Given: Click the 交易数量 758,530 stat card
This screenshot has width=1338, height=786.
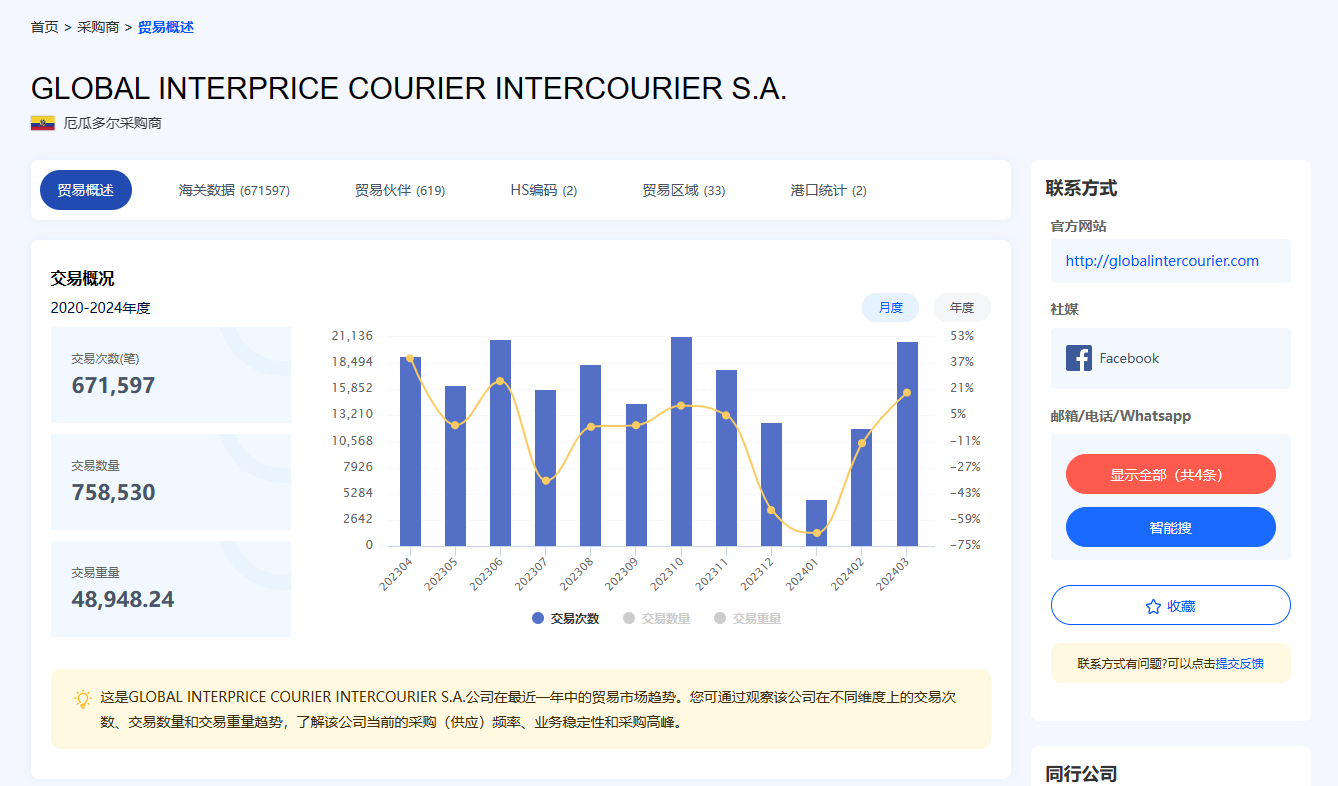Looking at the screenshot, I should pyautogui.click(x=171, y=482).
